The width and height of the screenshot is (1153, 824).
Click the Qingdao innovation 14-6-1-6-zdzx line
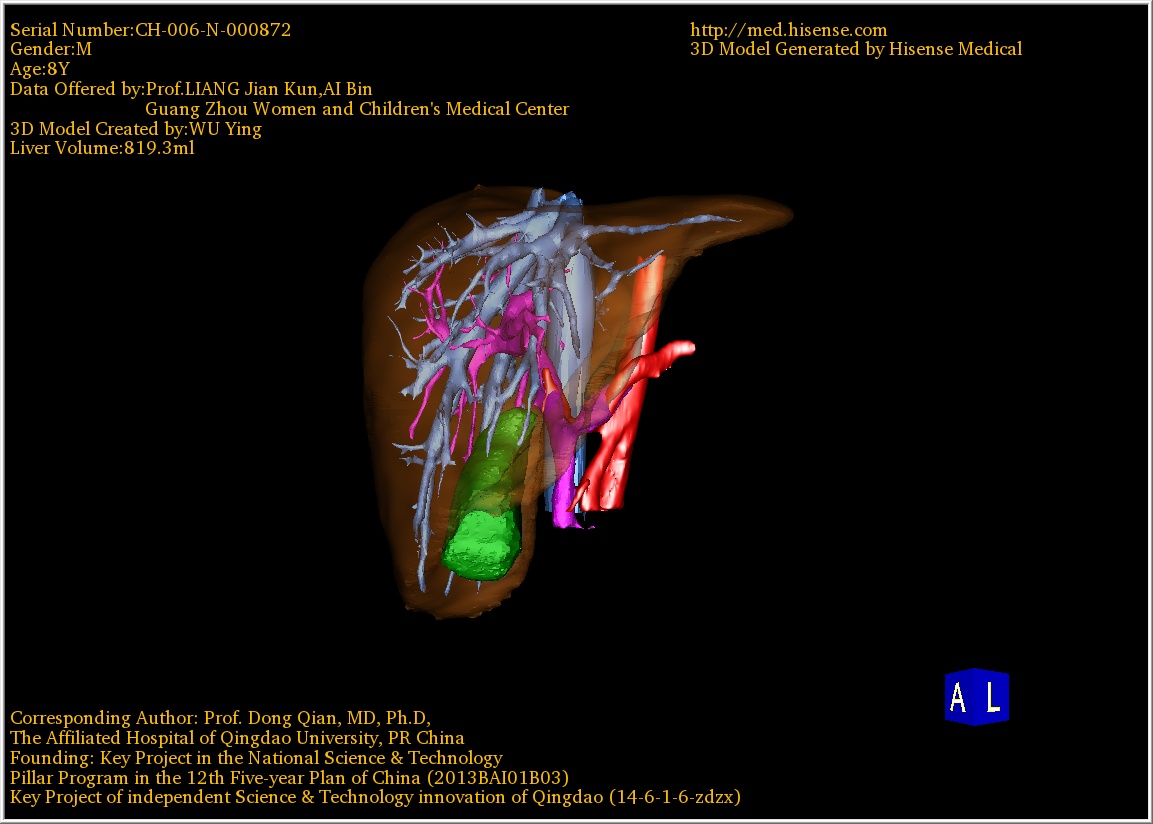tap(375, 798)
